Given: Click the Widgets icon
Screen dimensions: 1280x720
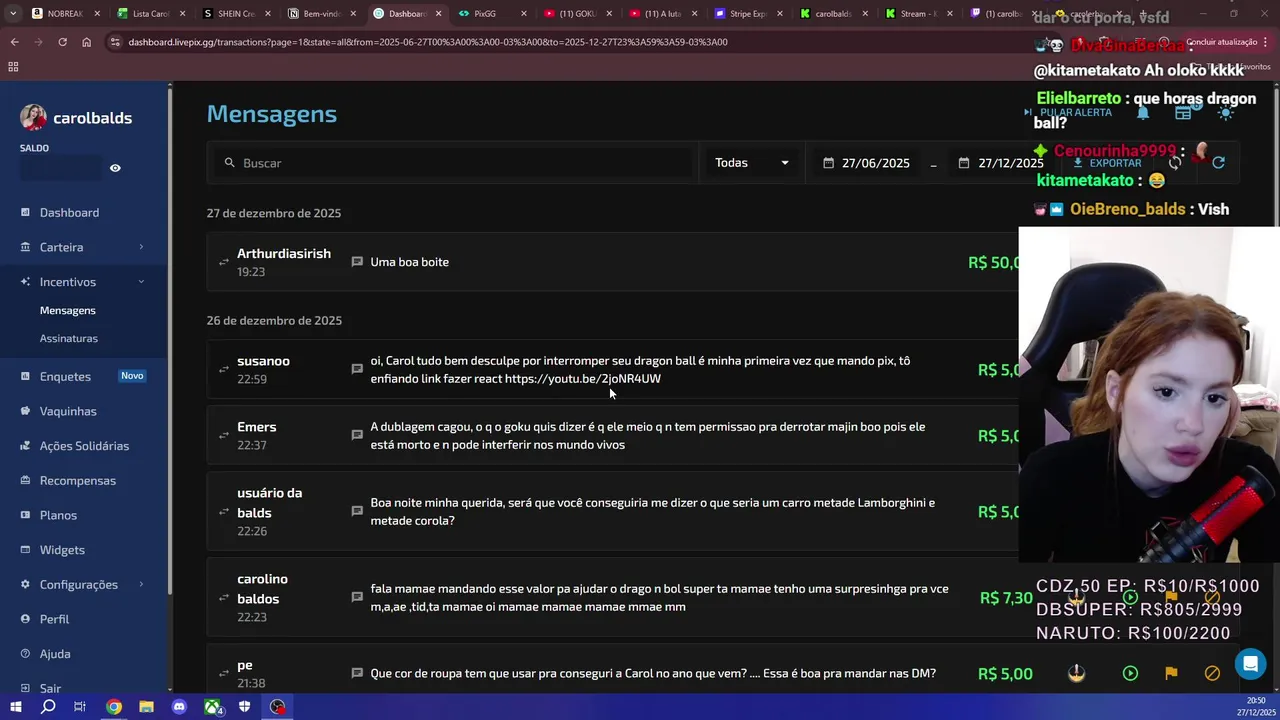Looking at the screenshot, I should [x=25, y=550].
